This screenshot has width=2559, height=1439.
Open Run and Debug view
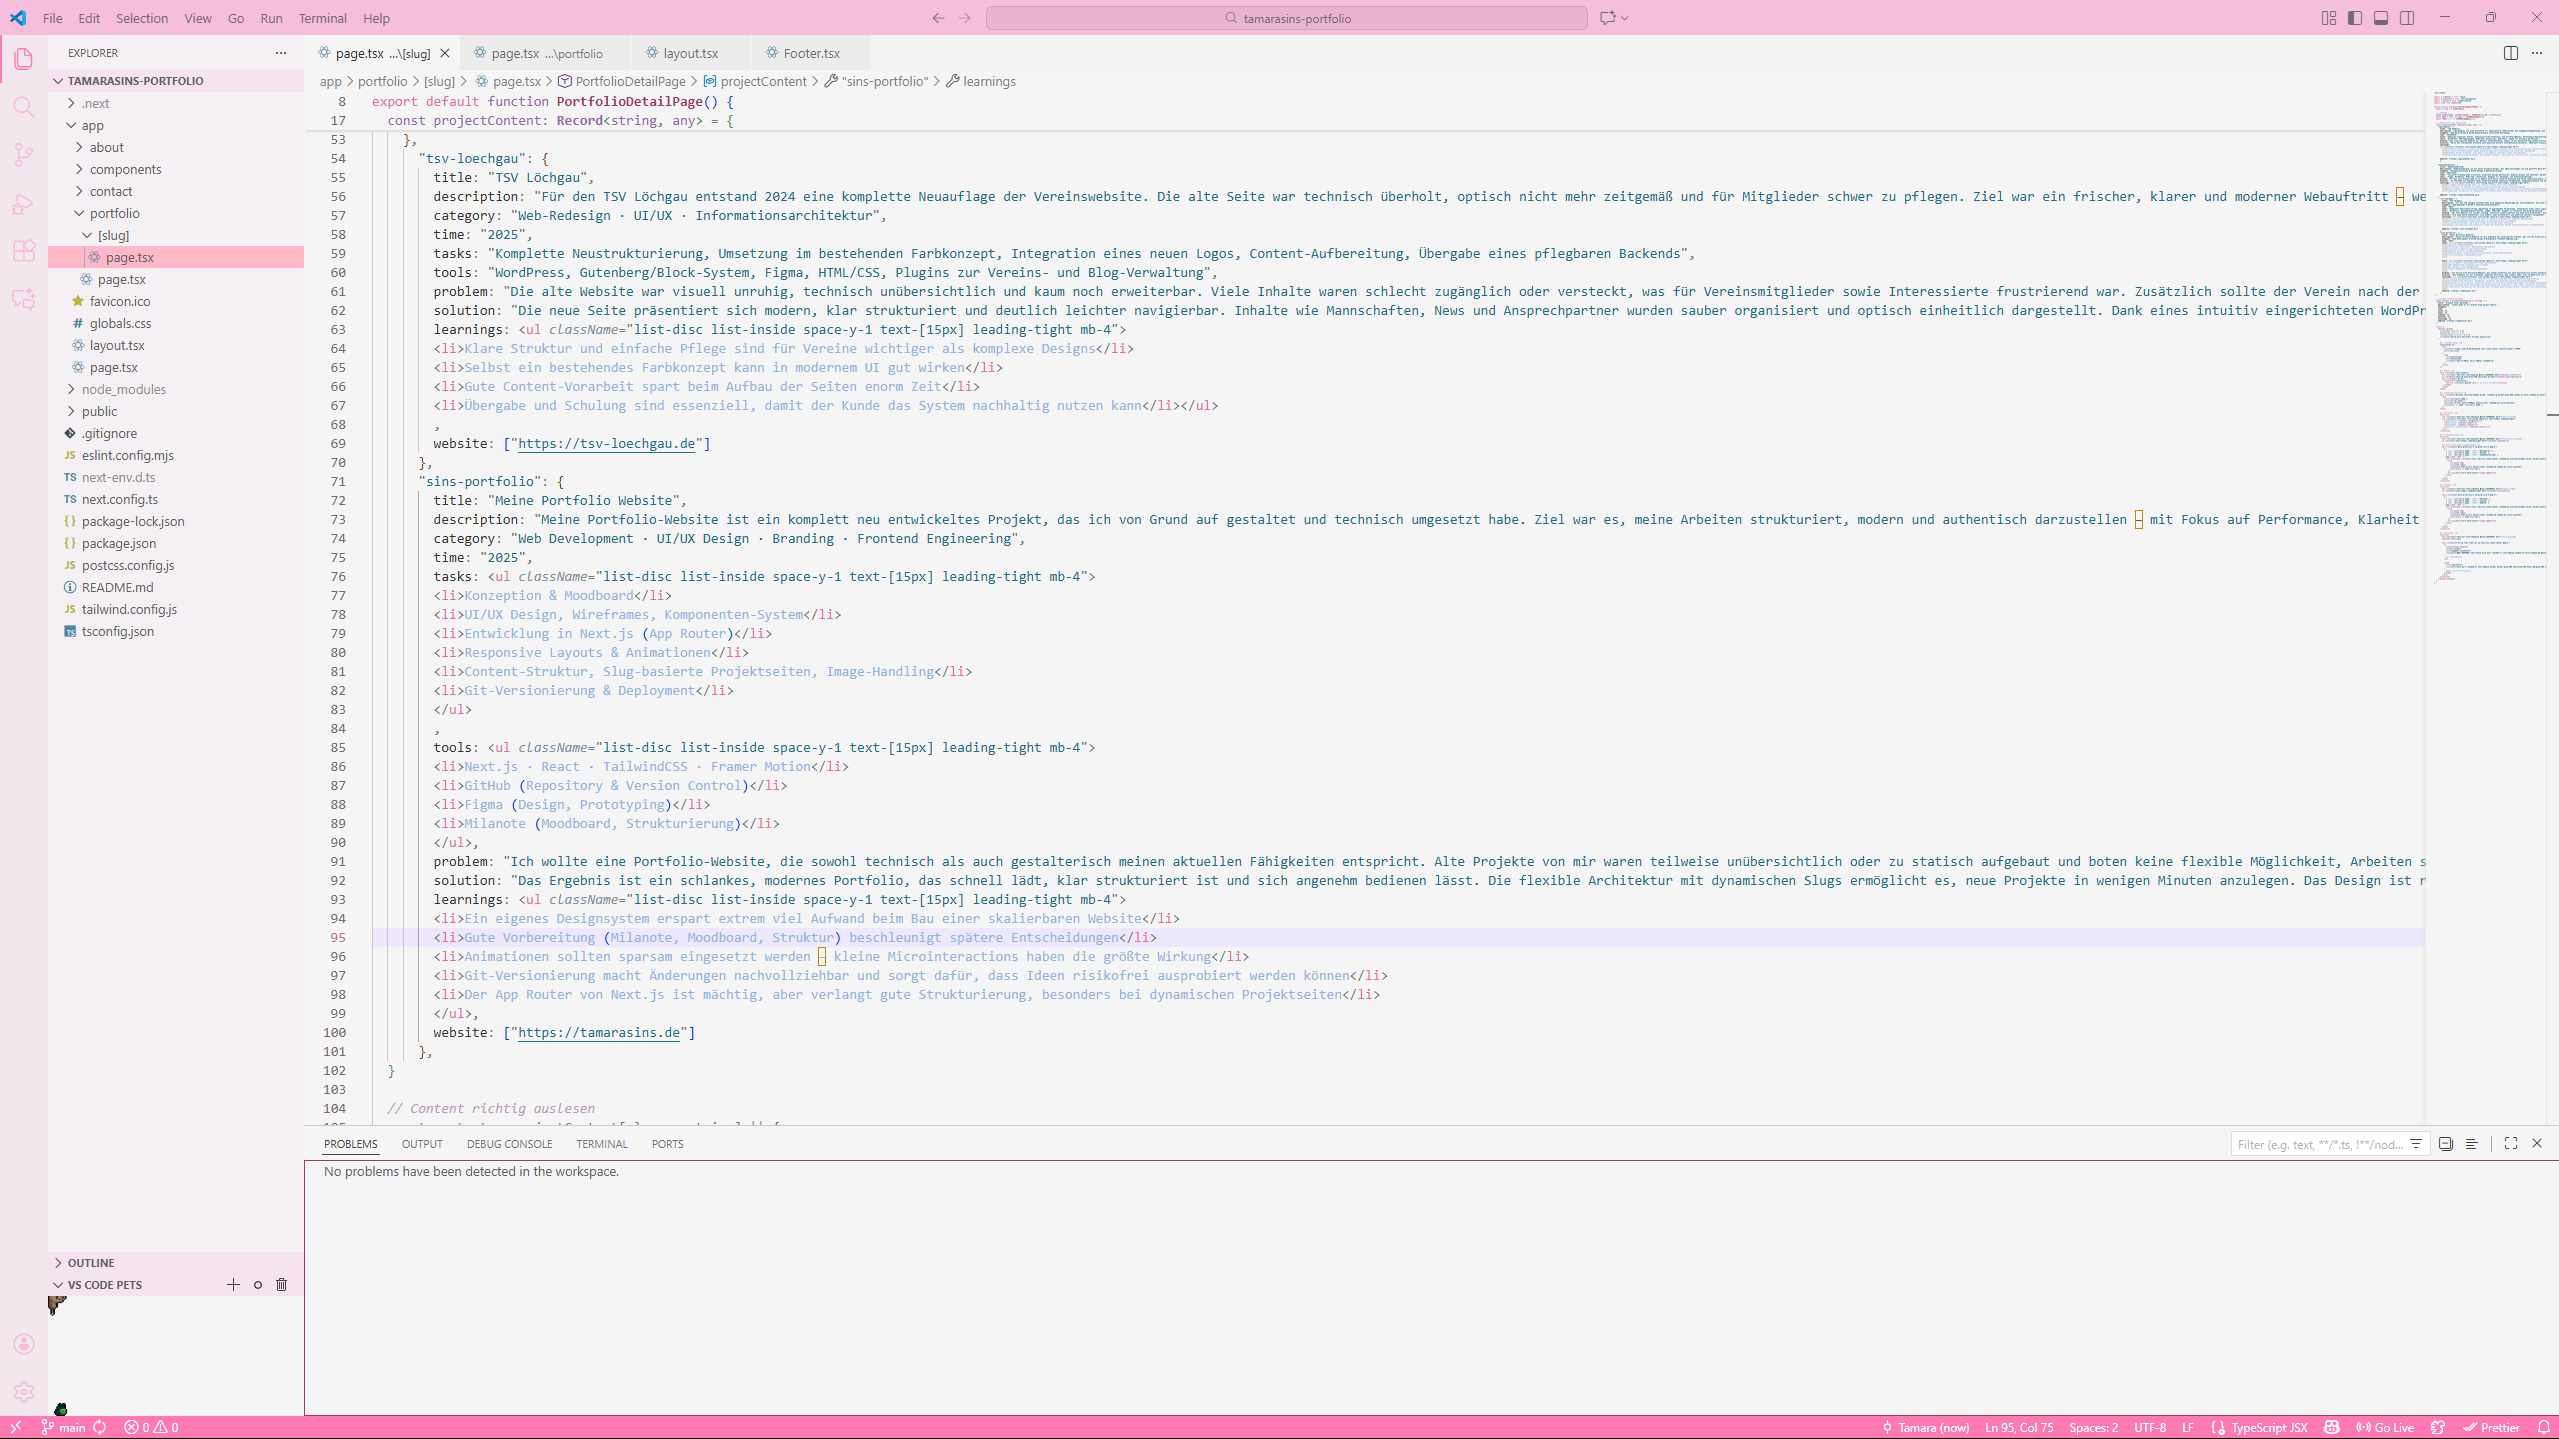24,204
